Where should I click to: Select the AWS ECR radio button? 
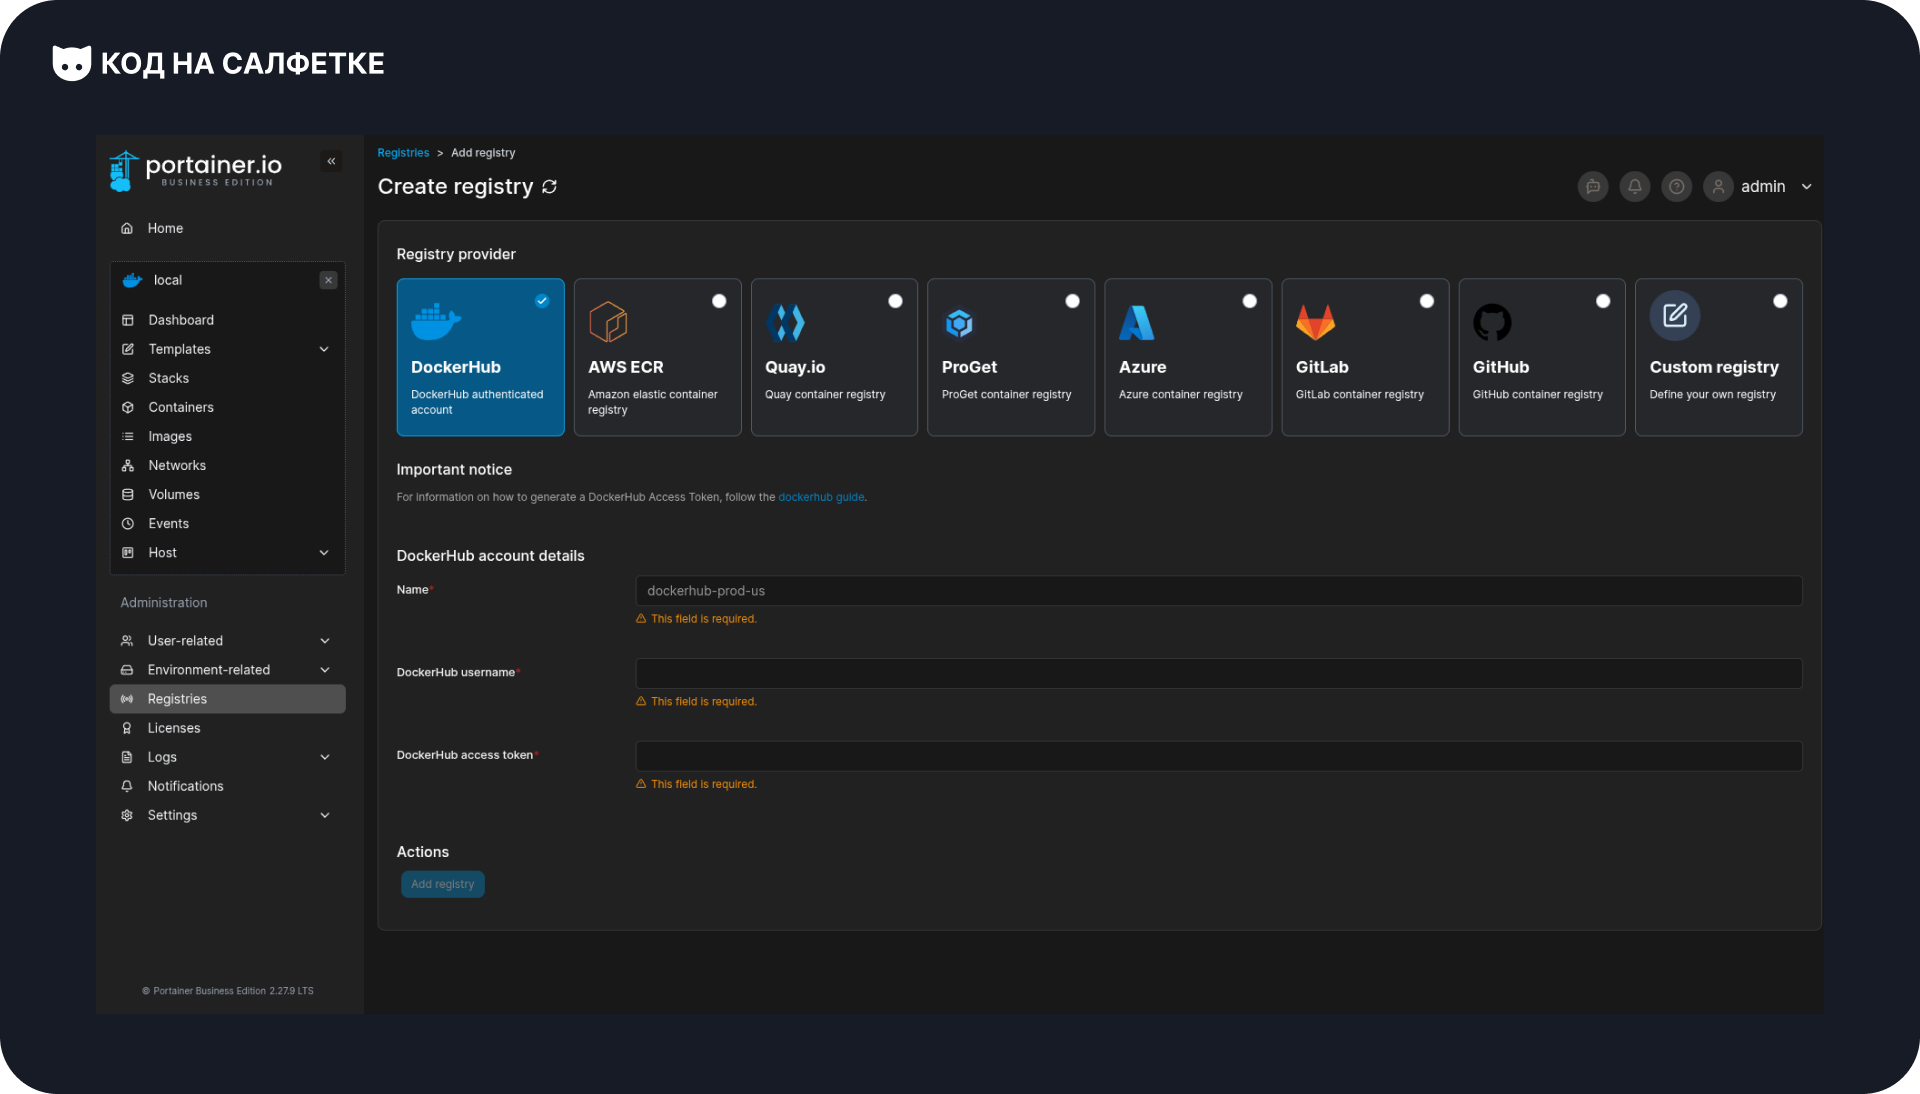719,301
